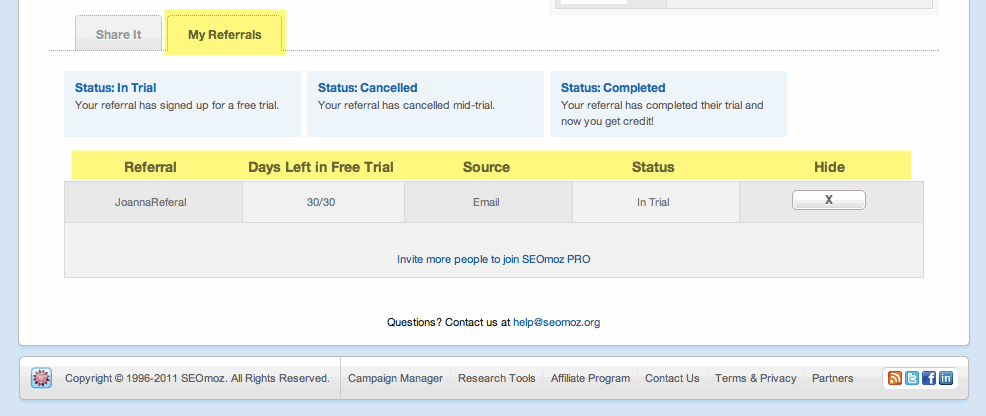Click the Status column header

coord(653,167)
